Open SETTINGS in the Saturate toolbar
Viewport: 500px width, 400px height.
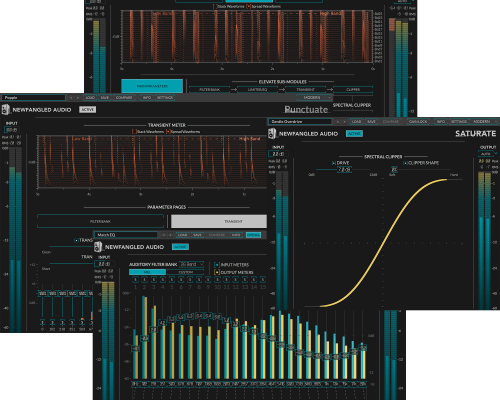tap(459, 122)
